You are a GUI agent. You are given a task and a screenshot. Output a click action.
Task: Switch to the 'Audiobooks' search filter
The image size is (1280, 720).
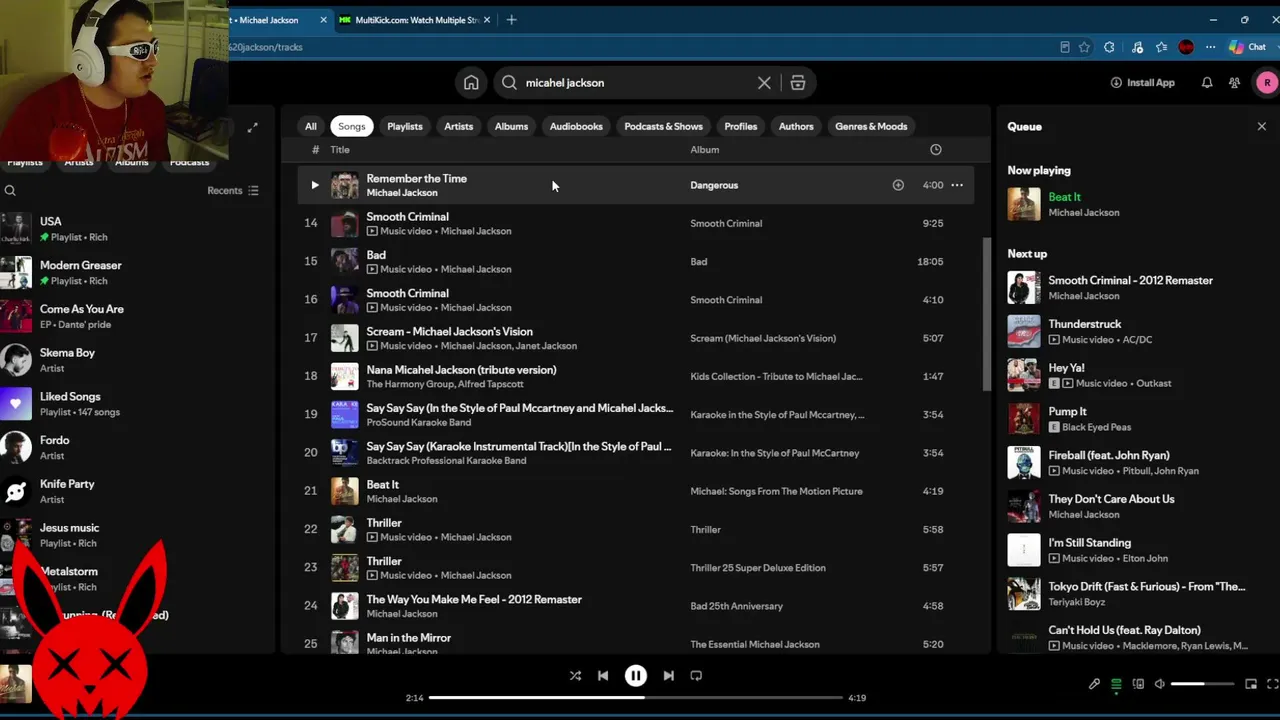pyautogui.click(x=576, y=127)
